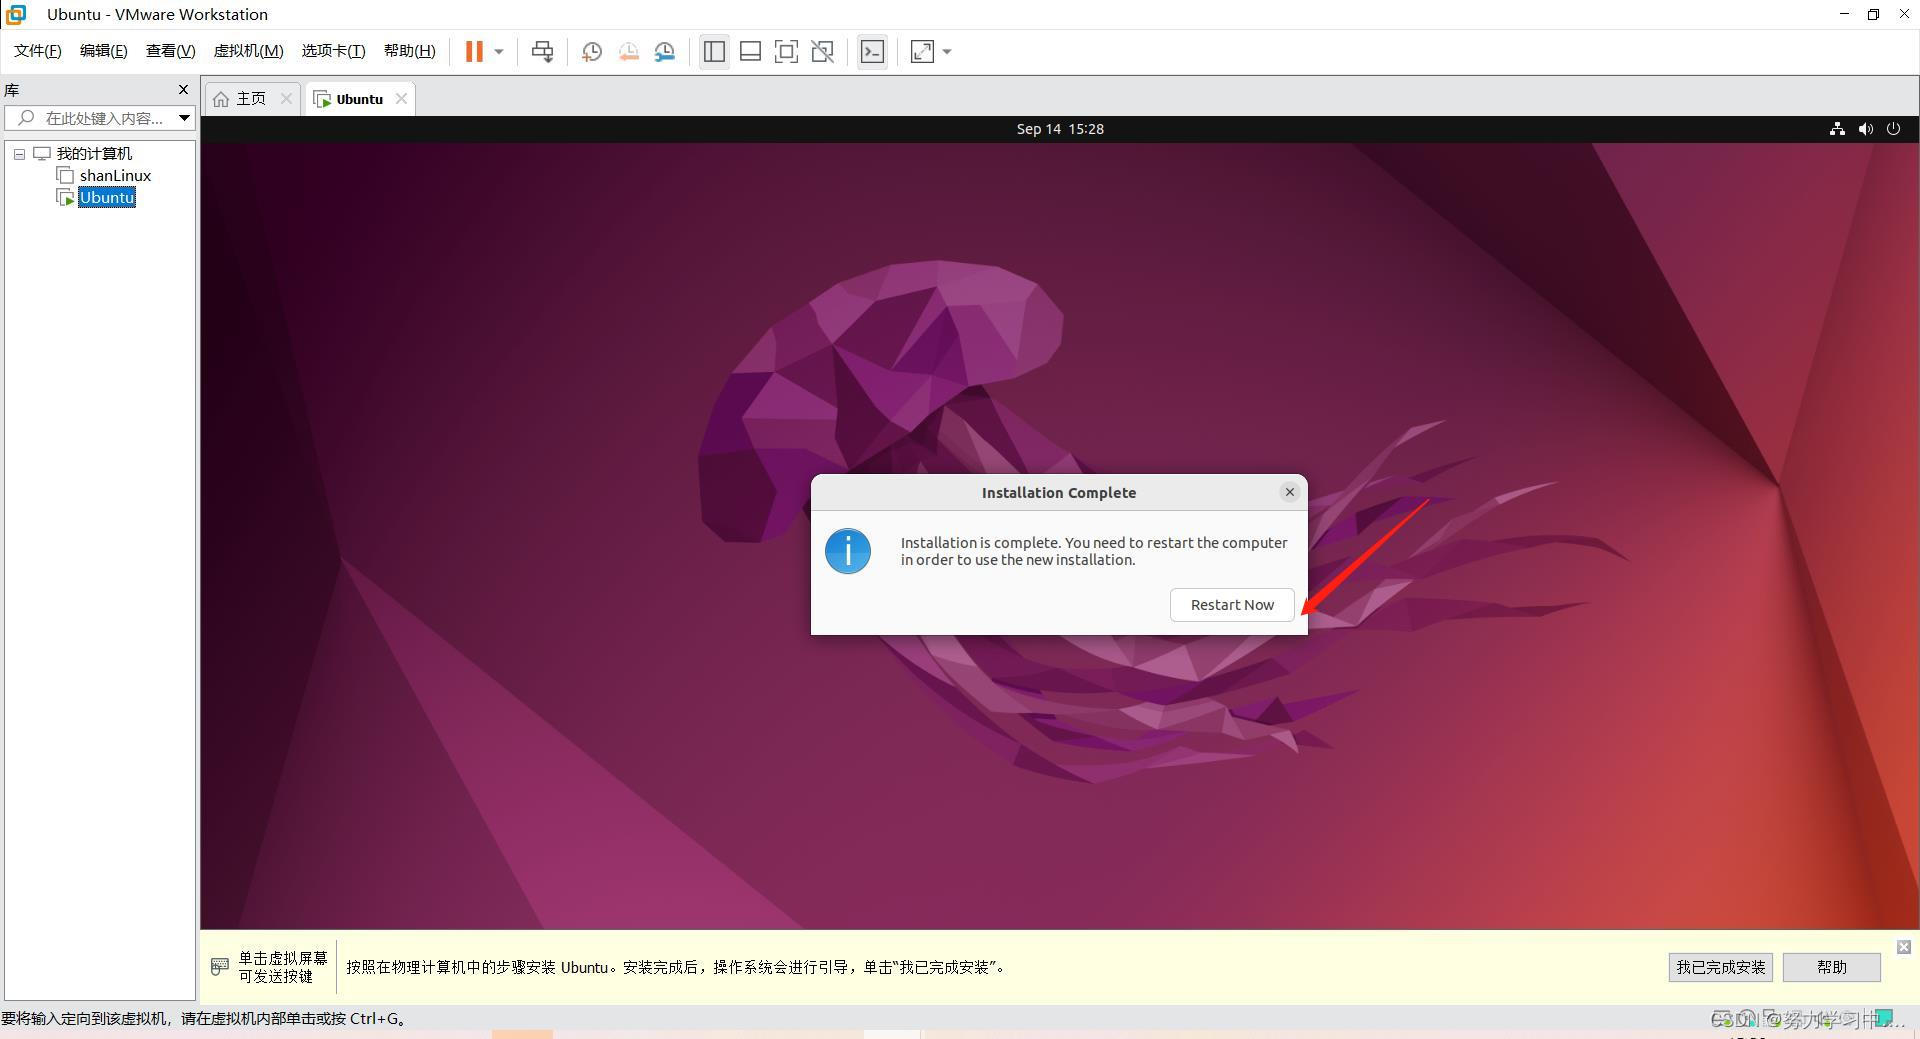Enter full screen mode
Viewport: 1920px width, 1039px height.
click(786, 51)
